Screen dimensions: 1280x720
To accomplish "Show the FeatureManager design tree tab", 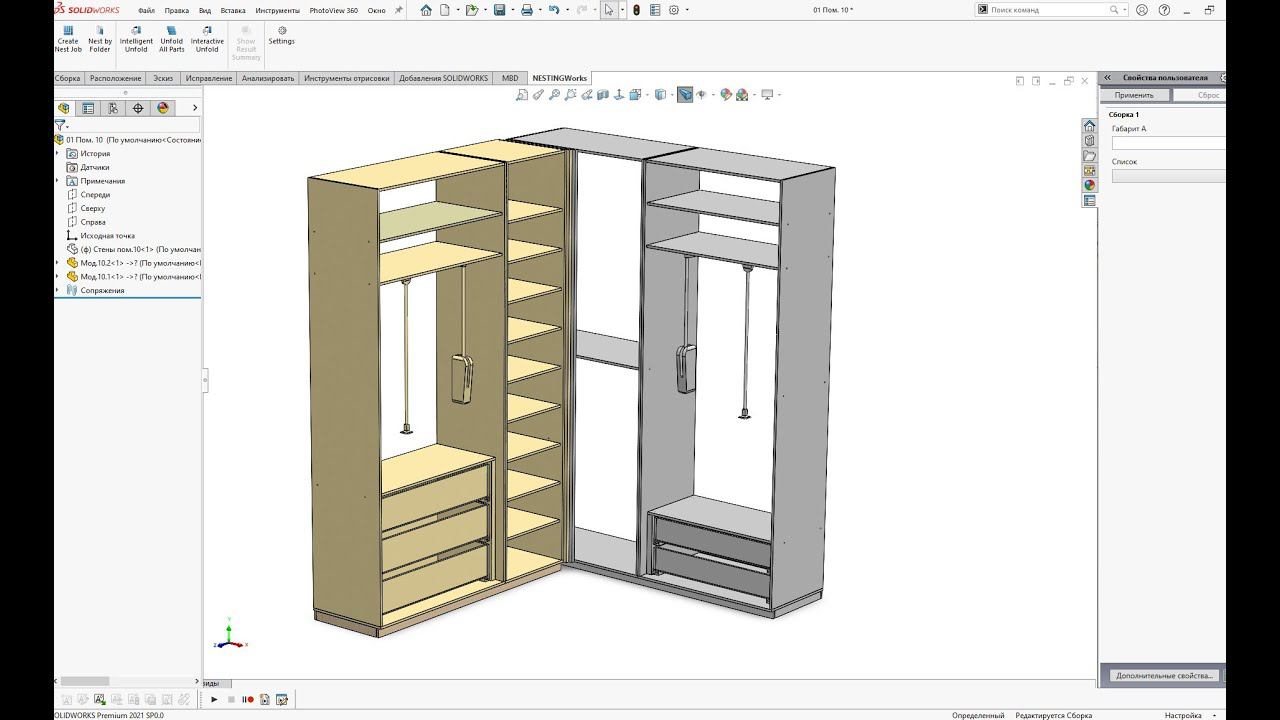I will click(x=64, y=108).
